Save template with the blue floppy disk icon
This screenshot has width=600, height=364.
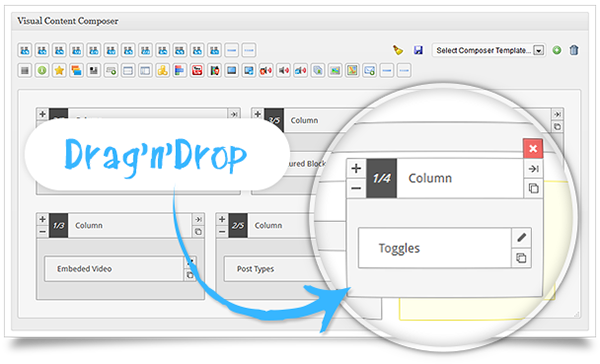coord(418,50)
